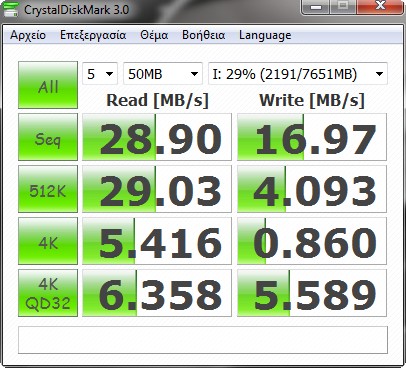Open the Επεξεργασία menu
Screen dimensions: 406x368
pyautogui.click(x=93, y=35)
